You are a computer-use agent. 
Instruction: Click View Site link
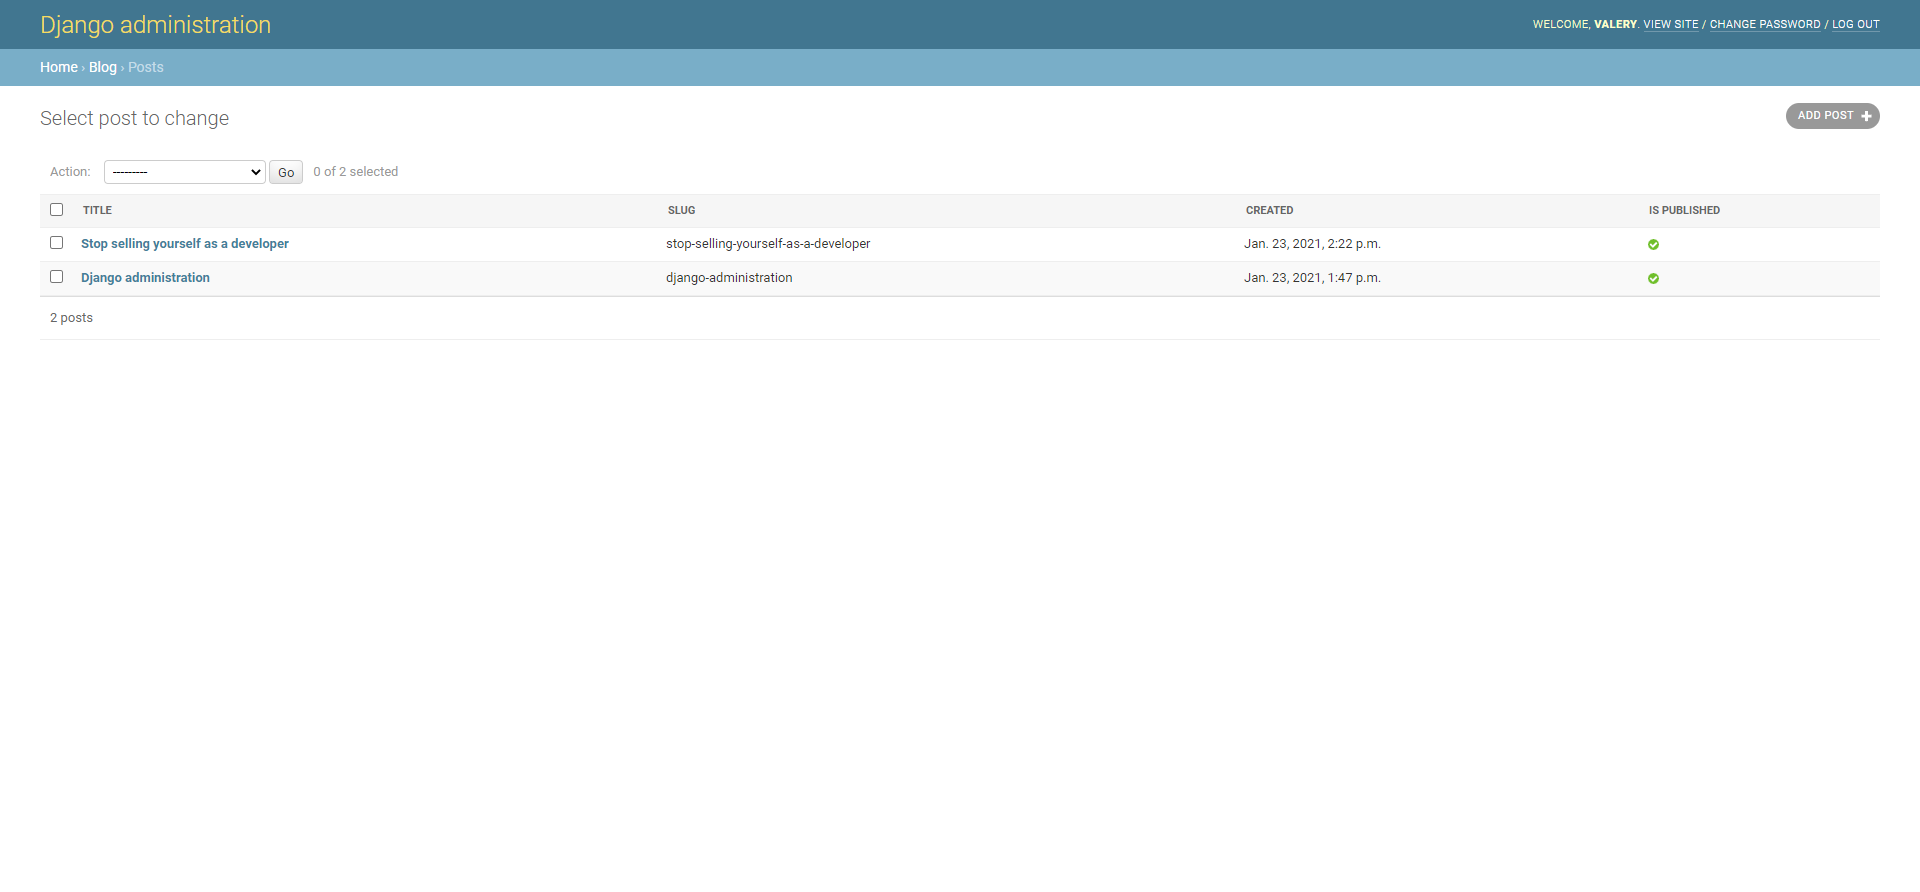tap(1671, 24)
